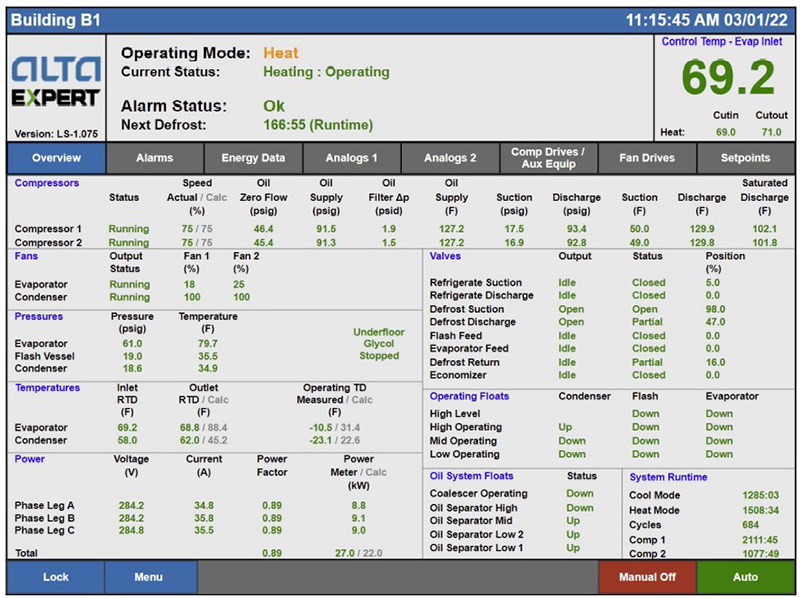
Task: Click the Heat Cutin value 69.0
Action: 726,132
